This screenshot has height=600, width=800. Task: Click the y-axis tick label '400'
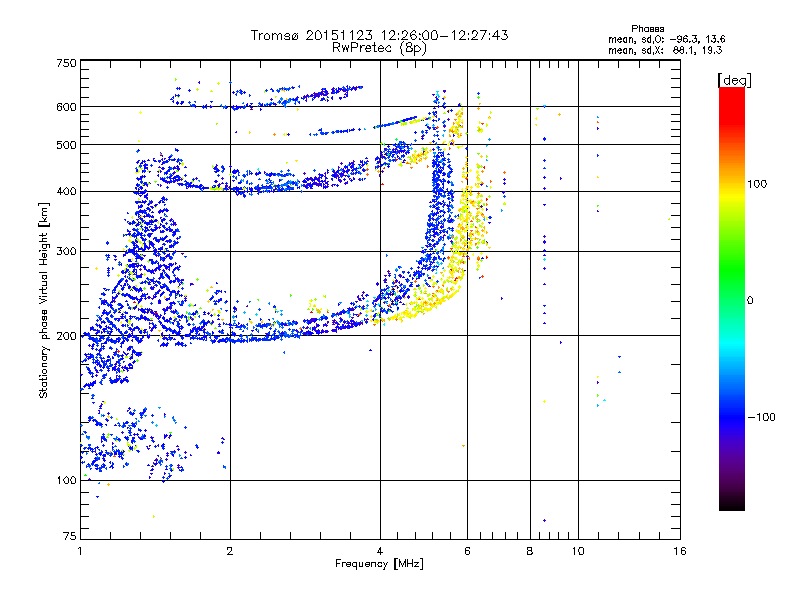(x=66, y=192)
